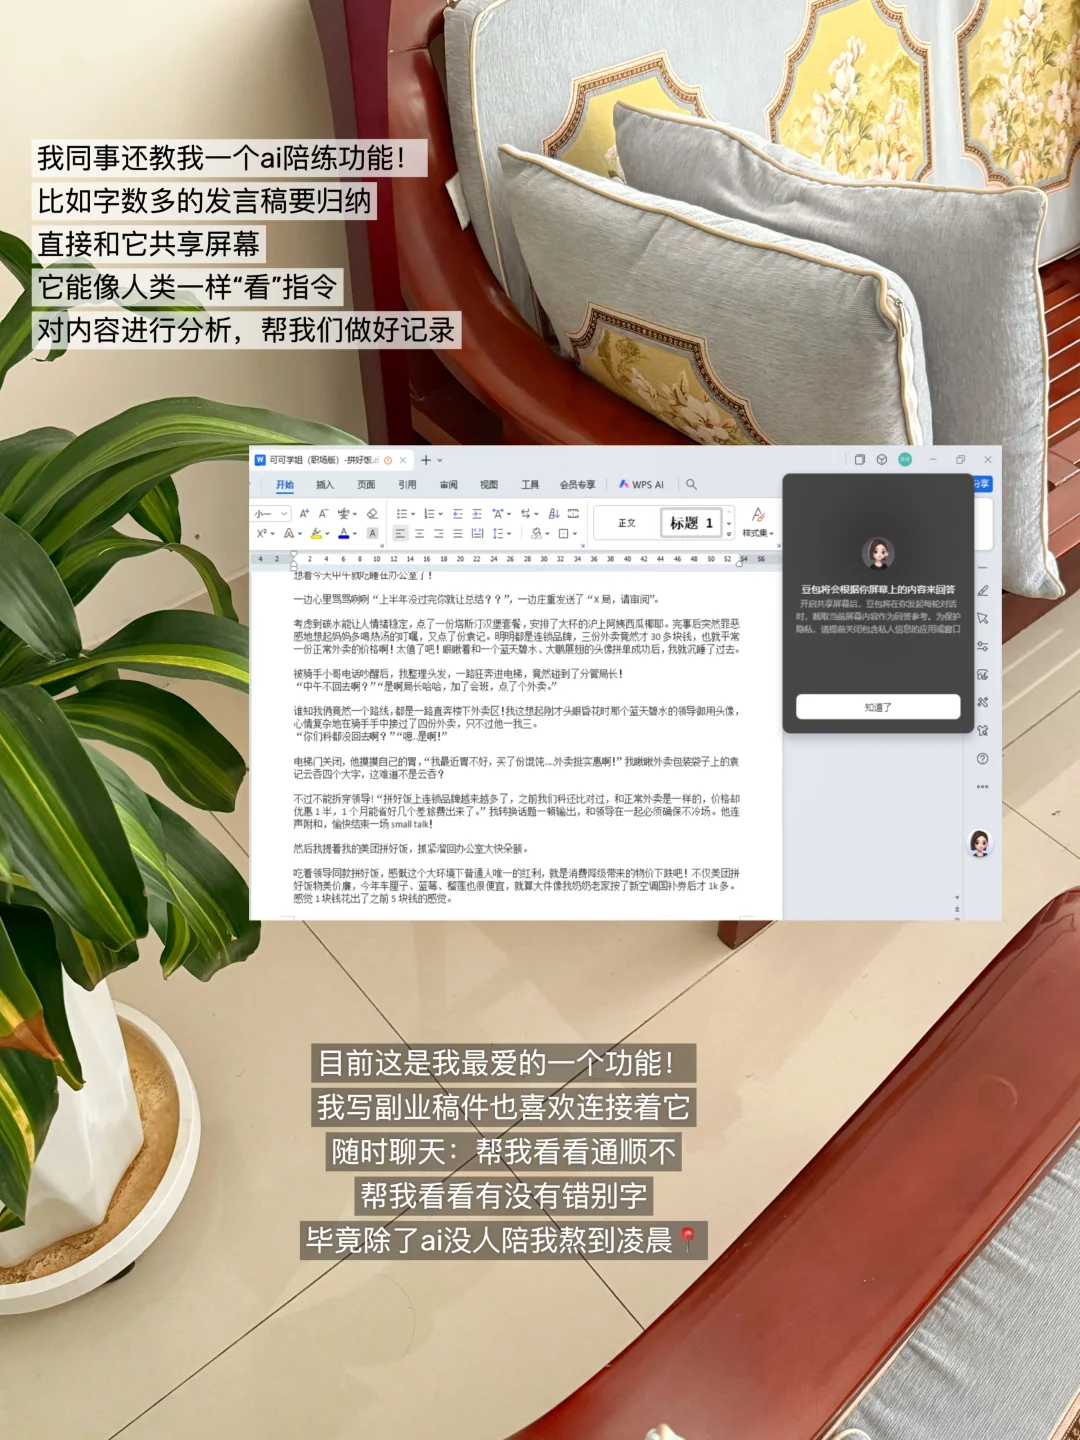Open the WPS AI menu
The width and height of the screenshot is (1080, 1440).
coord(642,485)
